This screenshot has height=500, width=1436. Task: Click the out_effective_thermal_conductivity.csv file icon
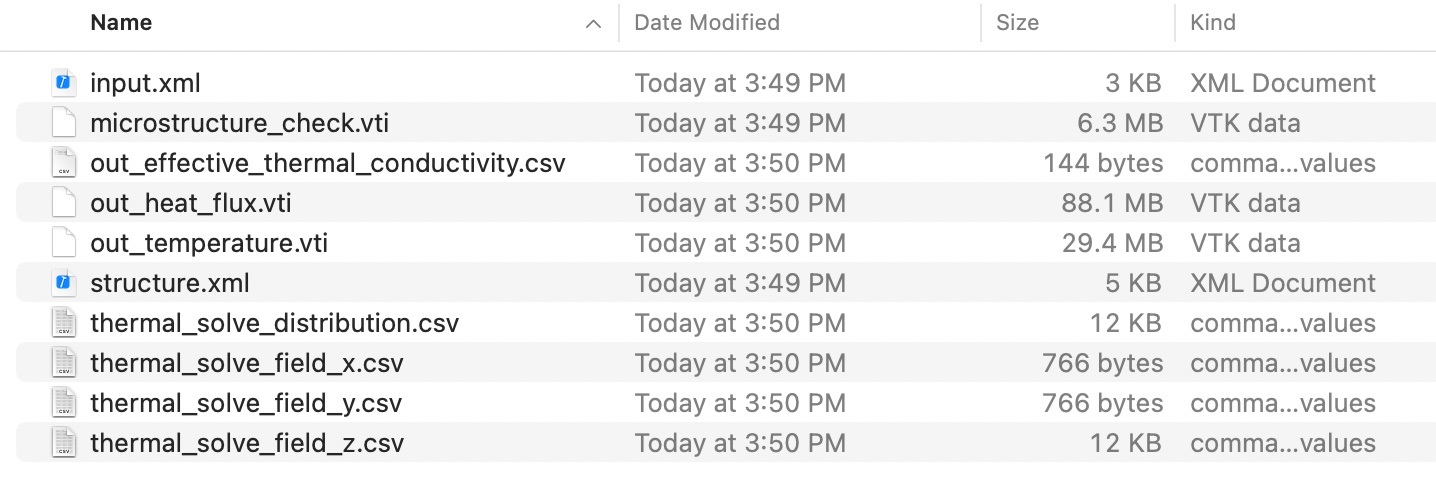[64, 163]
